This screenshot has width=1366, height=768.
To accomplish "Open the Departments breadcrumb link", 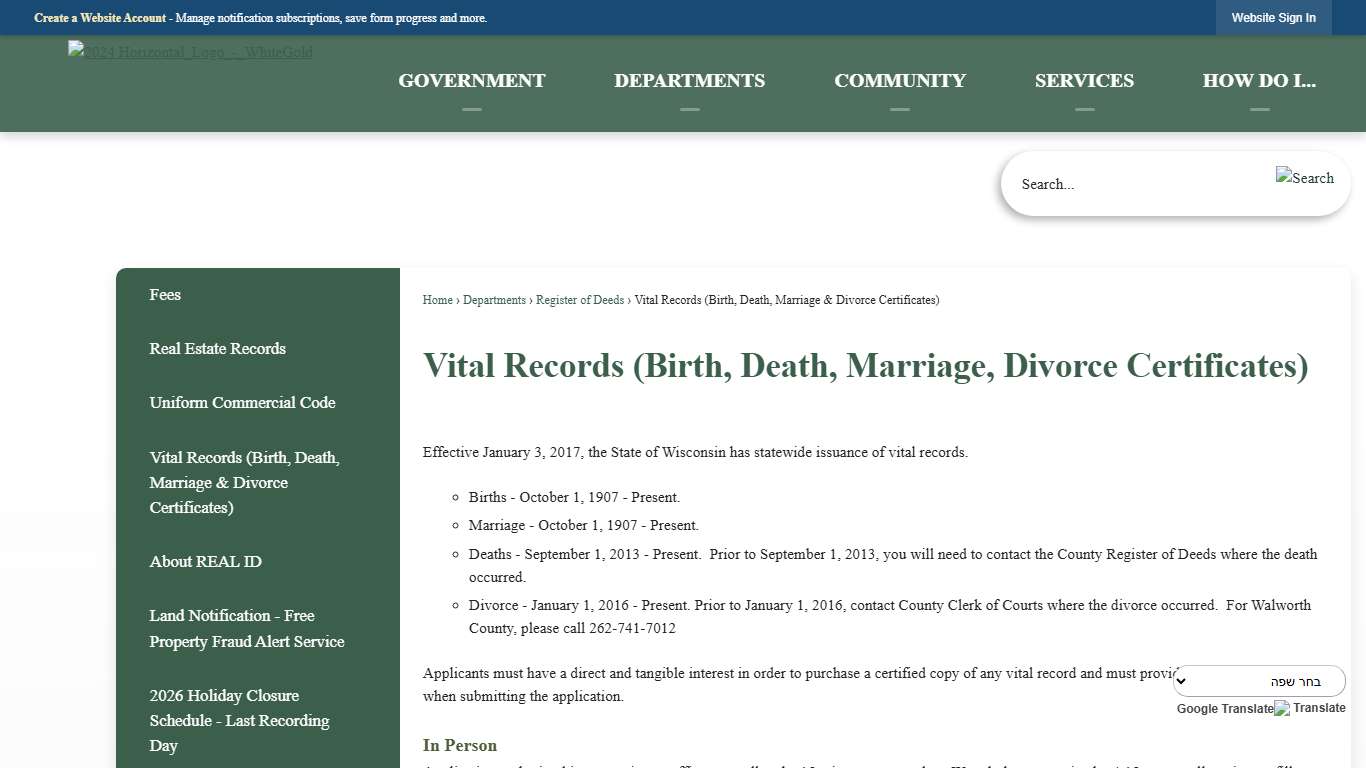I will 494,299.
